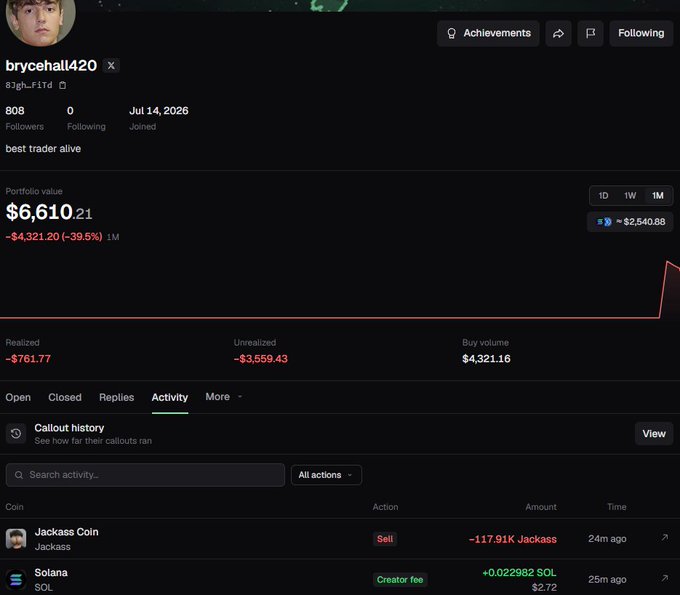Click the Amount column header
Image resolution: width=680 pixels, height=595 pixels.
(x=541, y=507)
